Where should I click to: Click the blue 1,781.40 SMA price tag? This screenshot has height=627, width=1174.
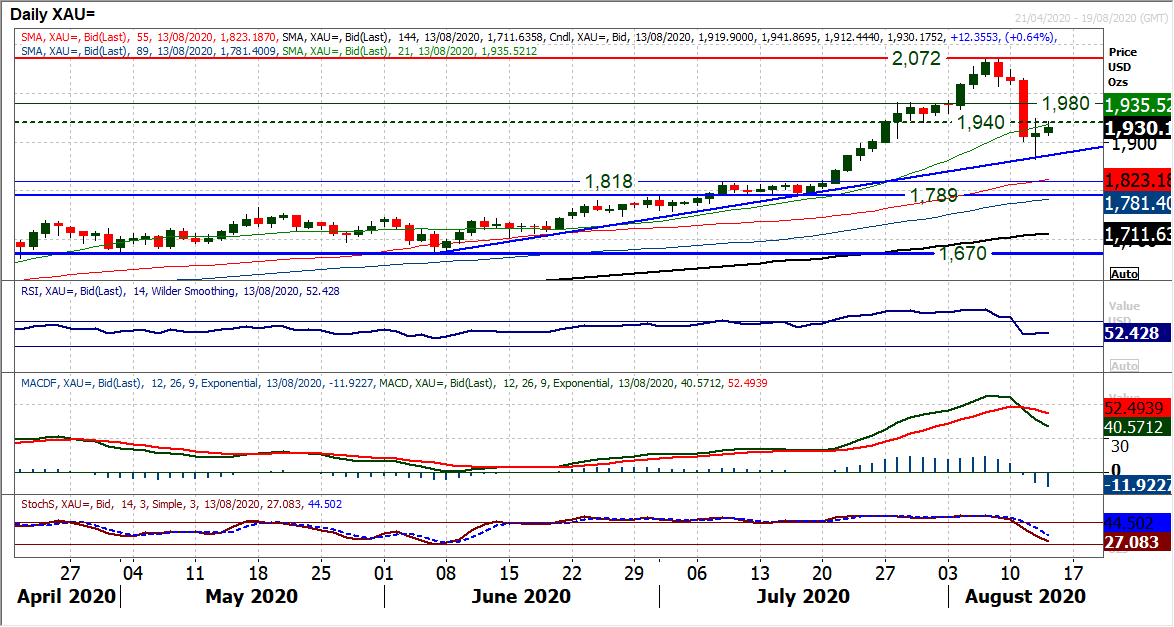pos(1138,204)
